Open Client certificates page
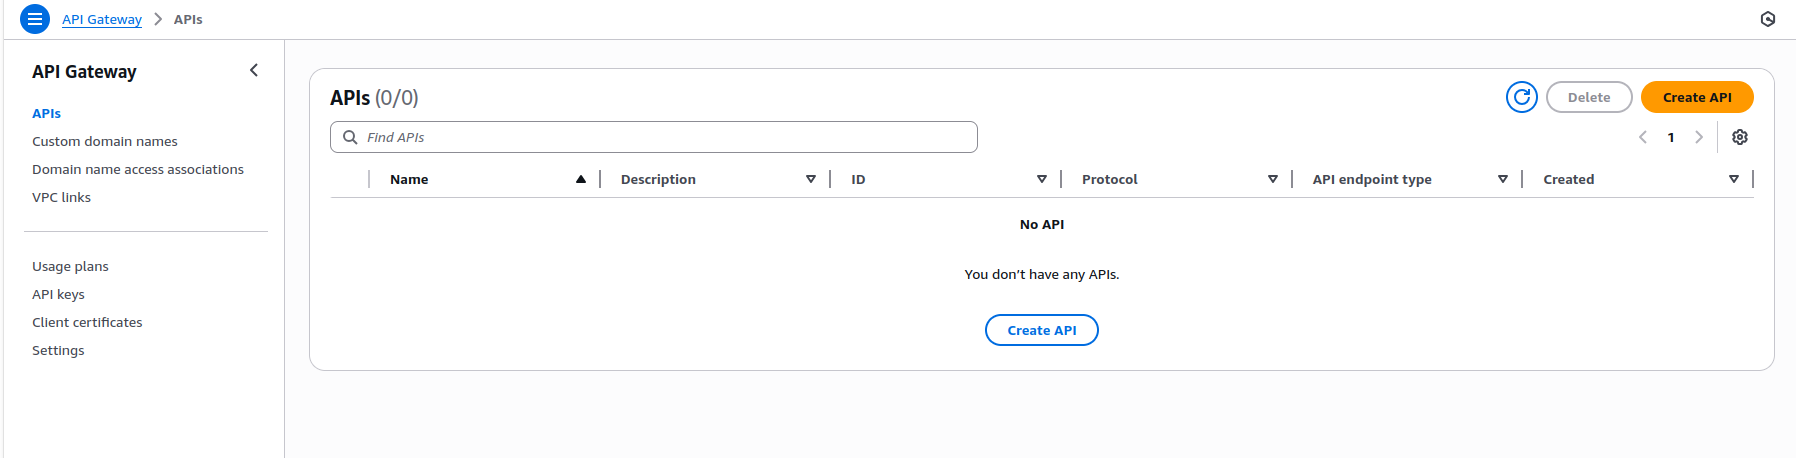The image size is (1796, 458). [87, 322]
